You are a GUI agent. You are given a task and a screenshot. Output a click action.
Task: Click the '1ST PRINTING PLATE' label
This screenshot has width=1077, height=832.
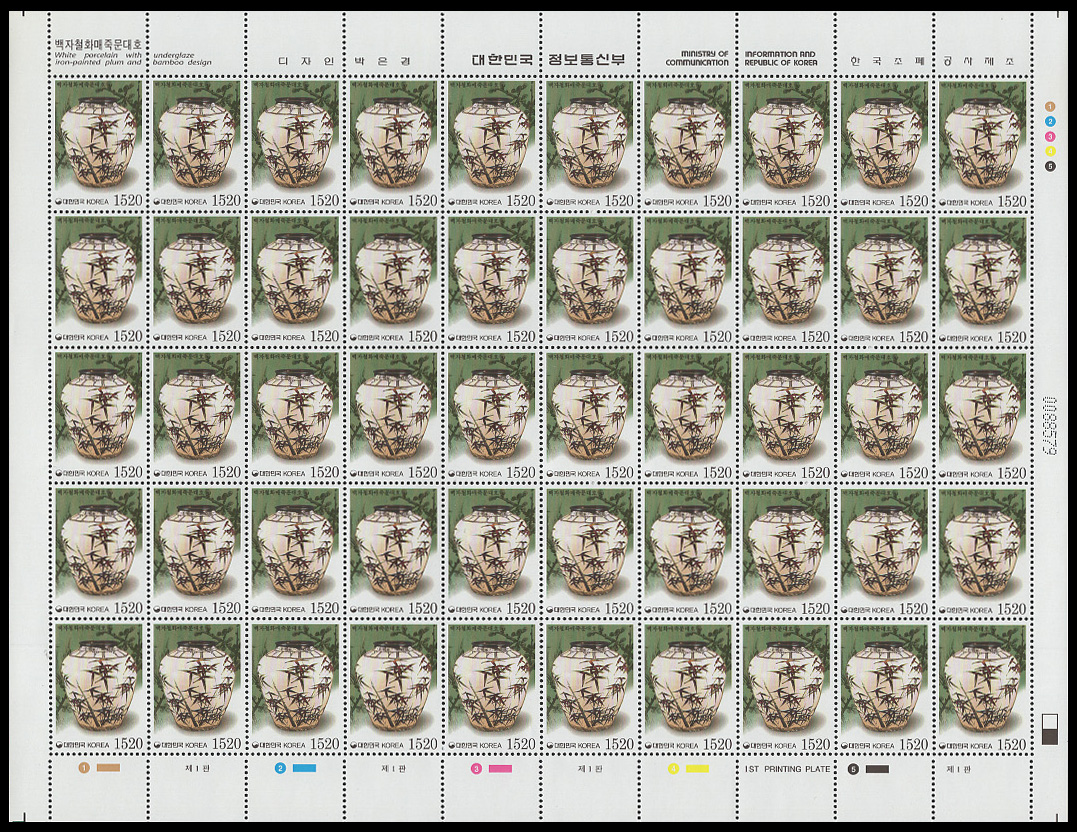[x=787, y=769]
